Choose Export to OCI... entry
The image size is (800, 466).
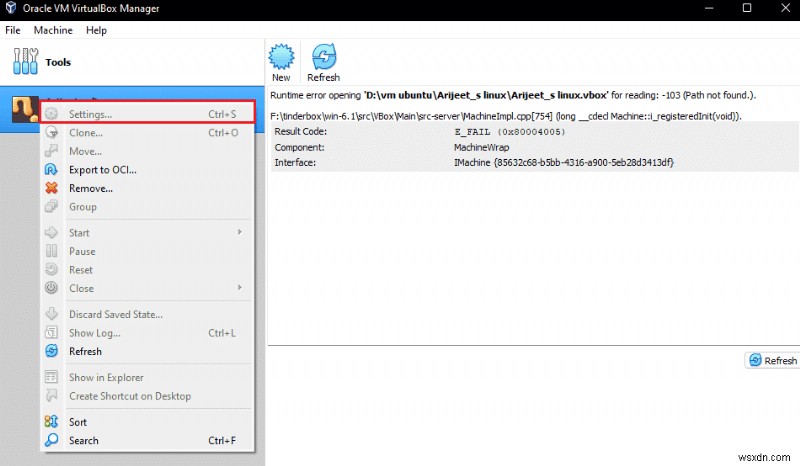pos(147,169)
